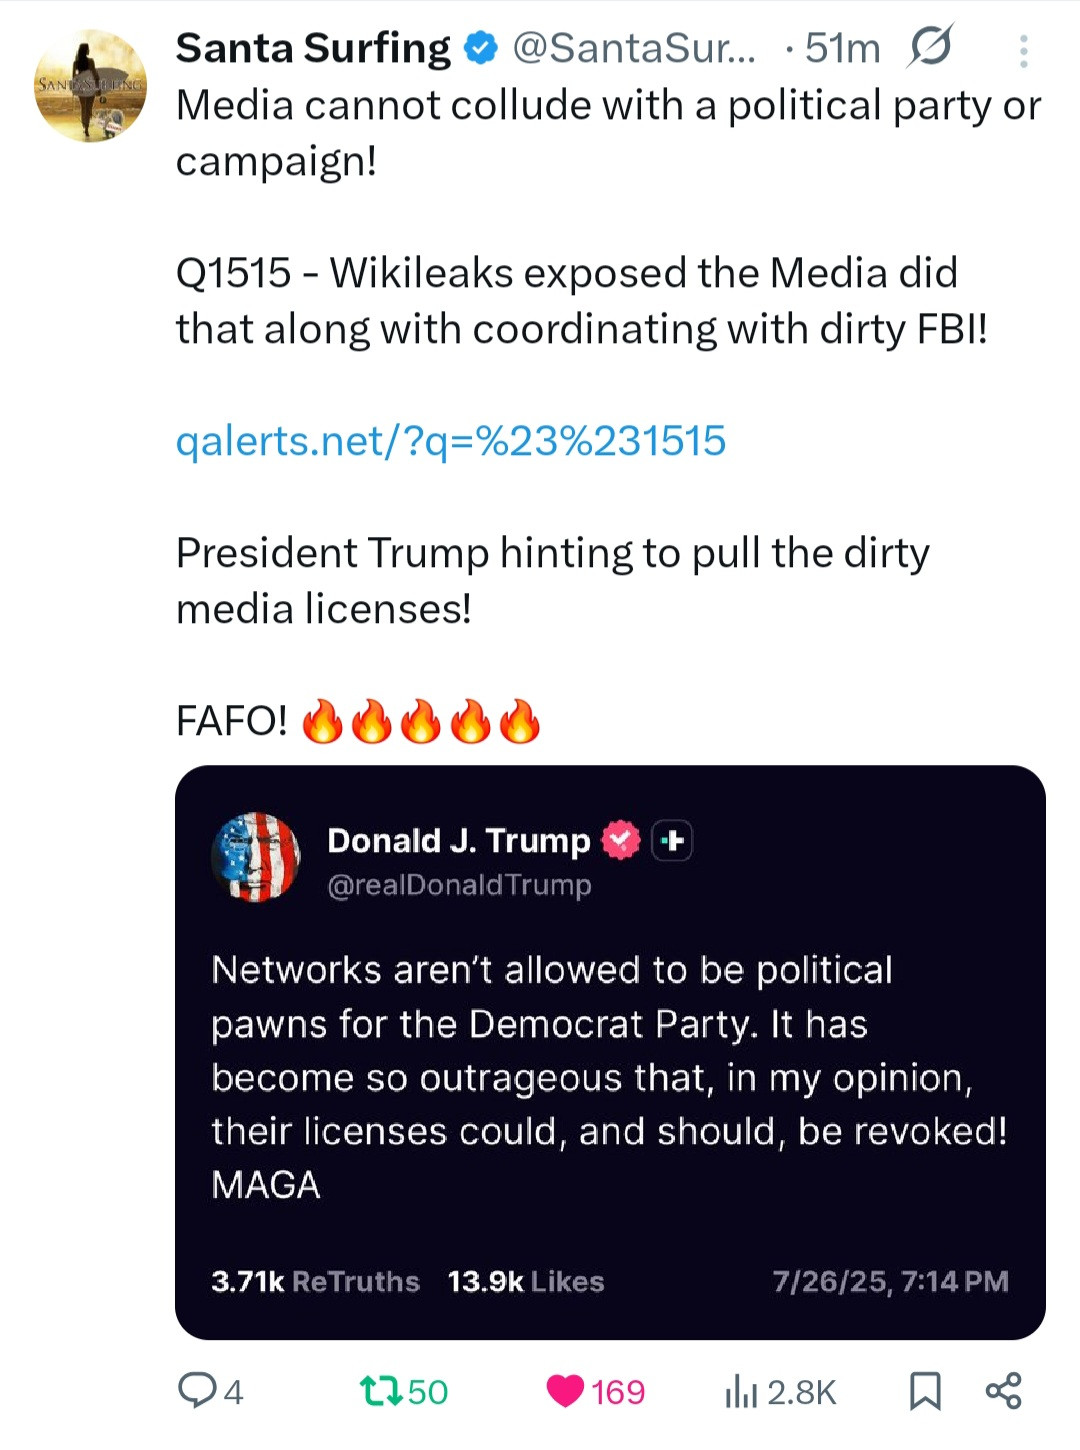Open the three-dot more options menu

pyautogui.click(x=1023, y=51)
